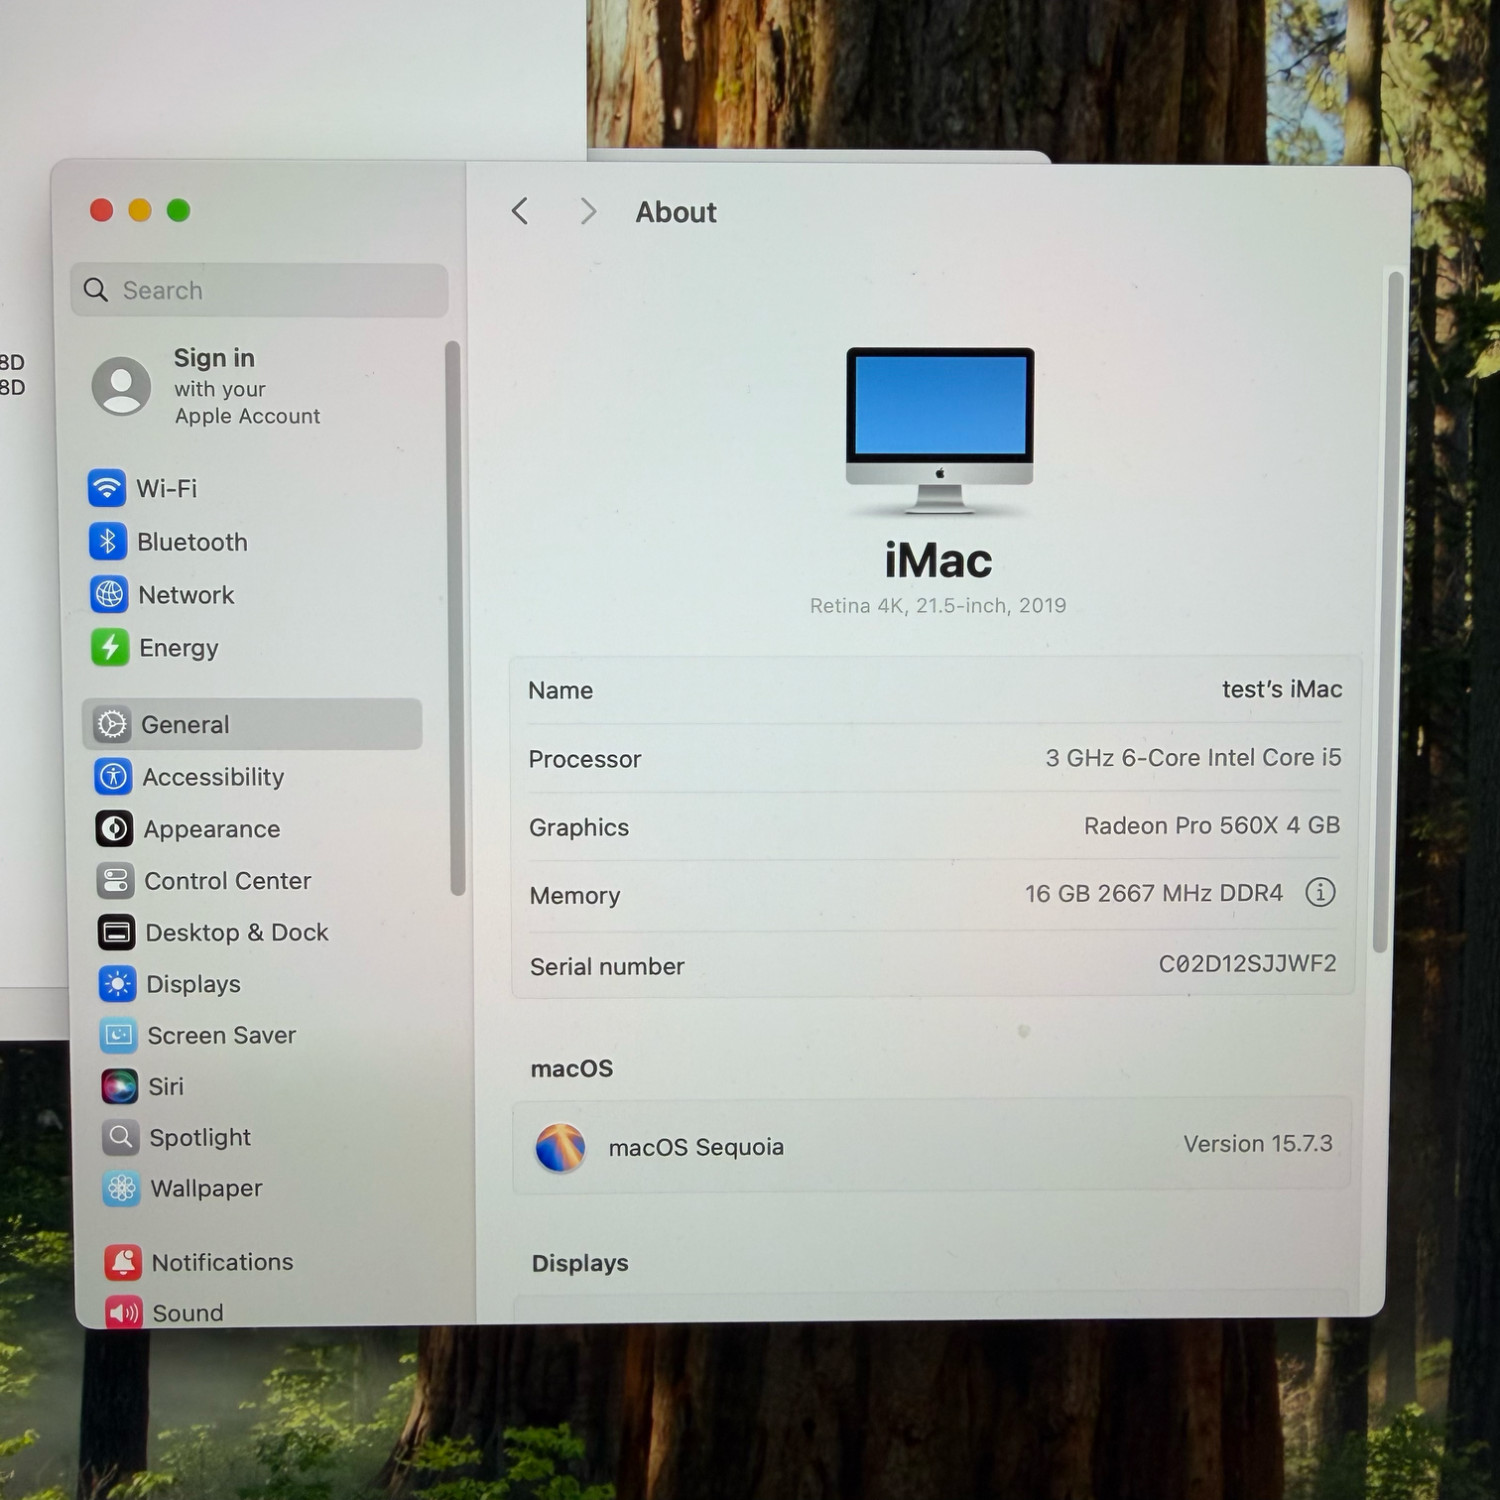Click the serial number C02D12SJJWF2
The image size is (1500, 1500).
click(x=1247, y=963)
